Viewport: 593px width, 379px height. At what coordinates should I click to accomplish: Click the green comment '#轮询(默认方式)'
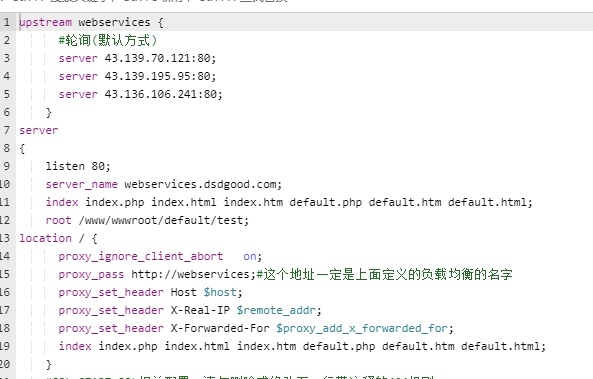pos(107,40)
